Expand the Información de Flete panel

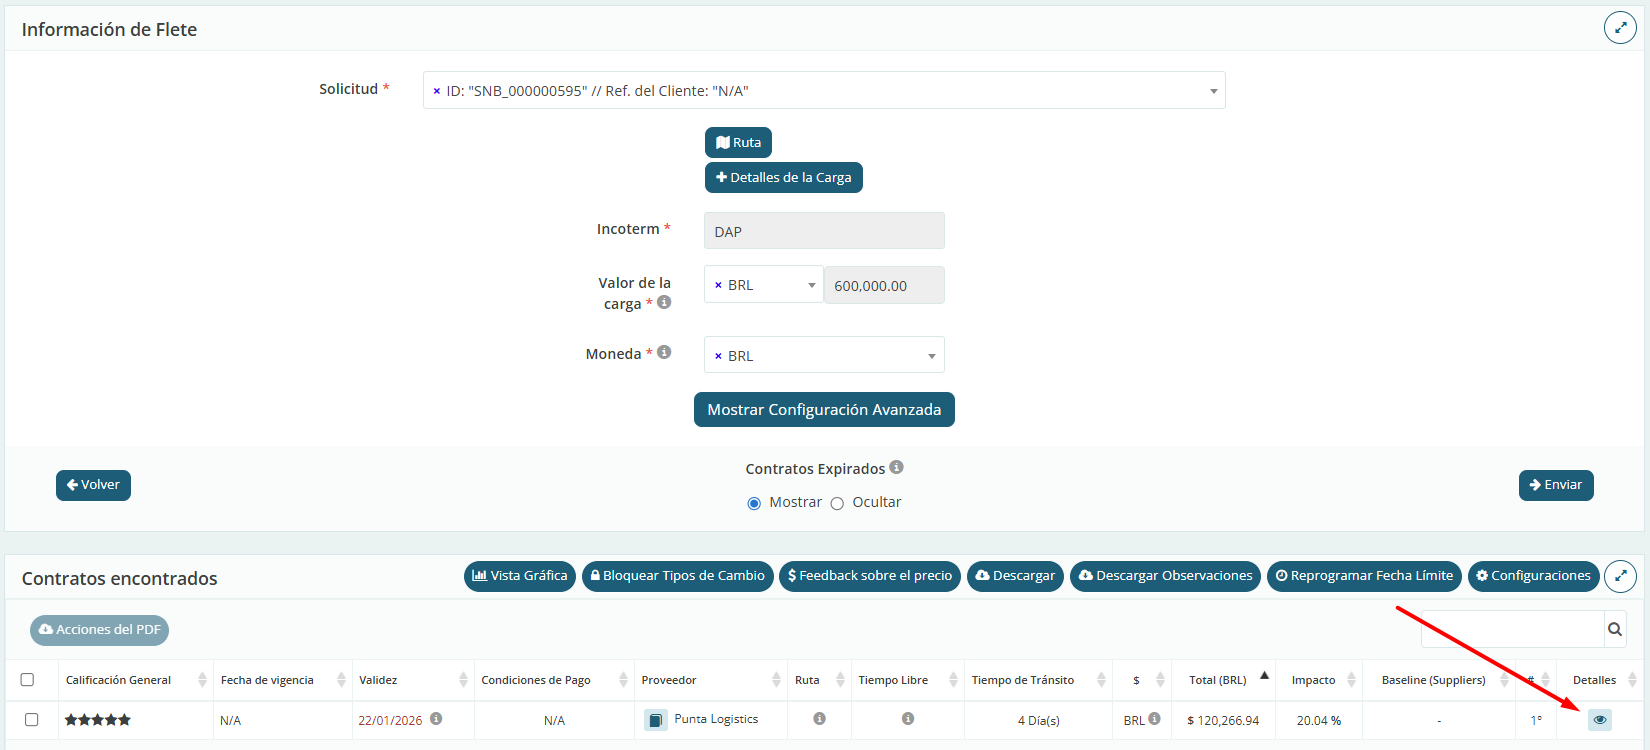click(1620, 28)
